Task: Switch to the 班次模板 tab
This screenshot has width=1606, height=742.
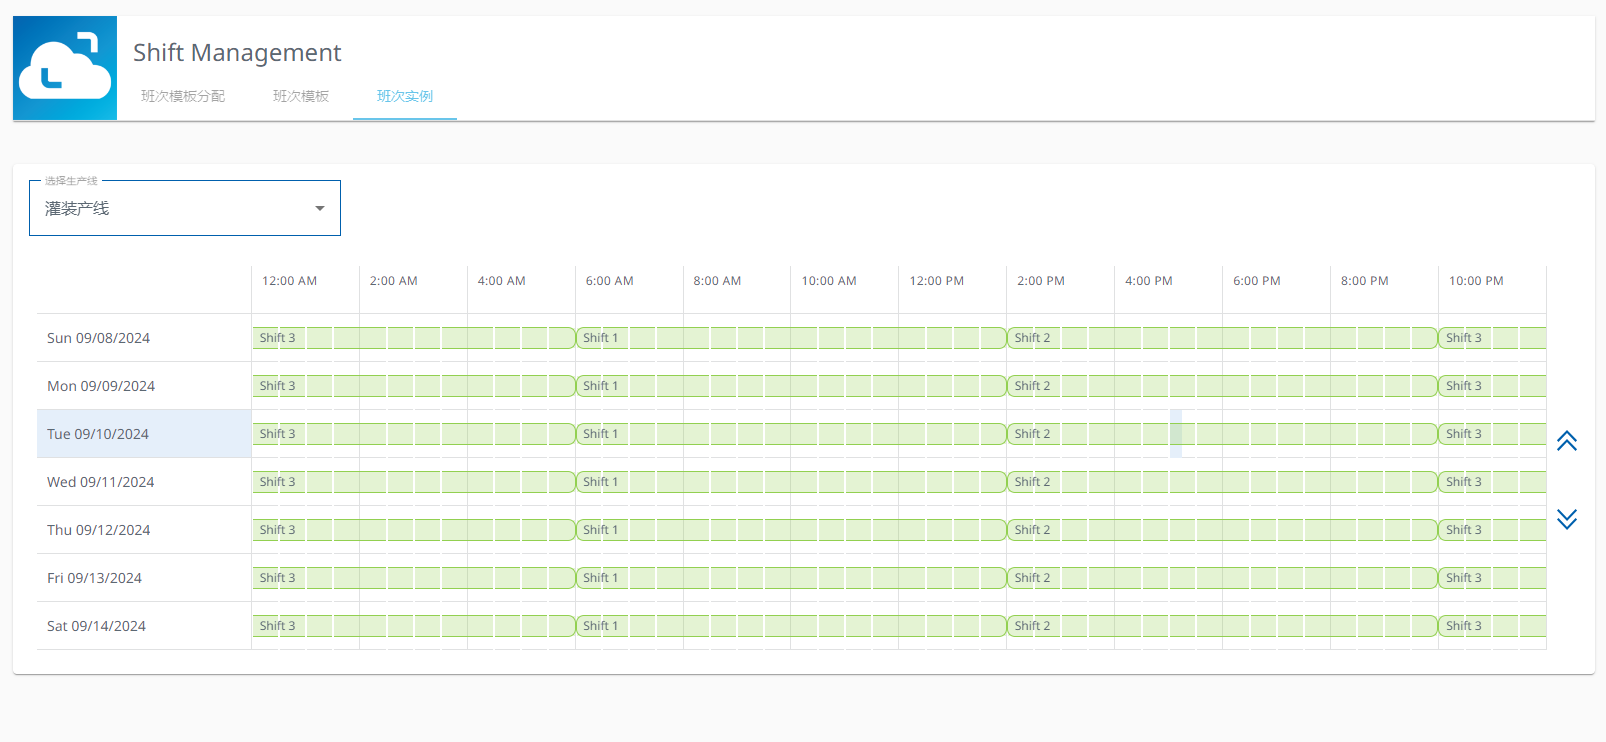Action: [x=301, y=96]
